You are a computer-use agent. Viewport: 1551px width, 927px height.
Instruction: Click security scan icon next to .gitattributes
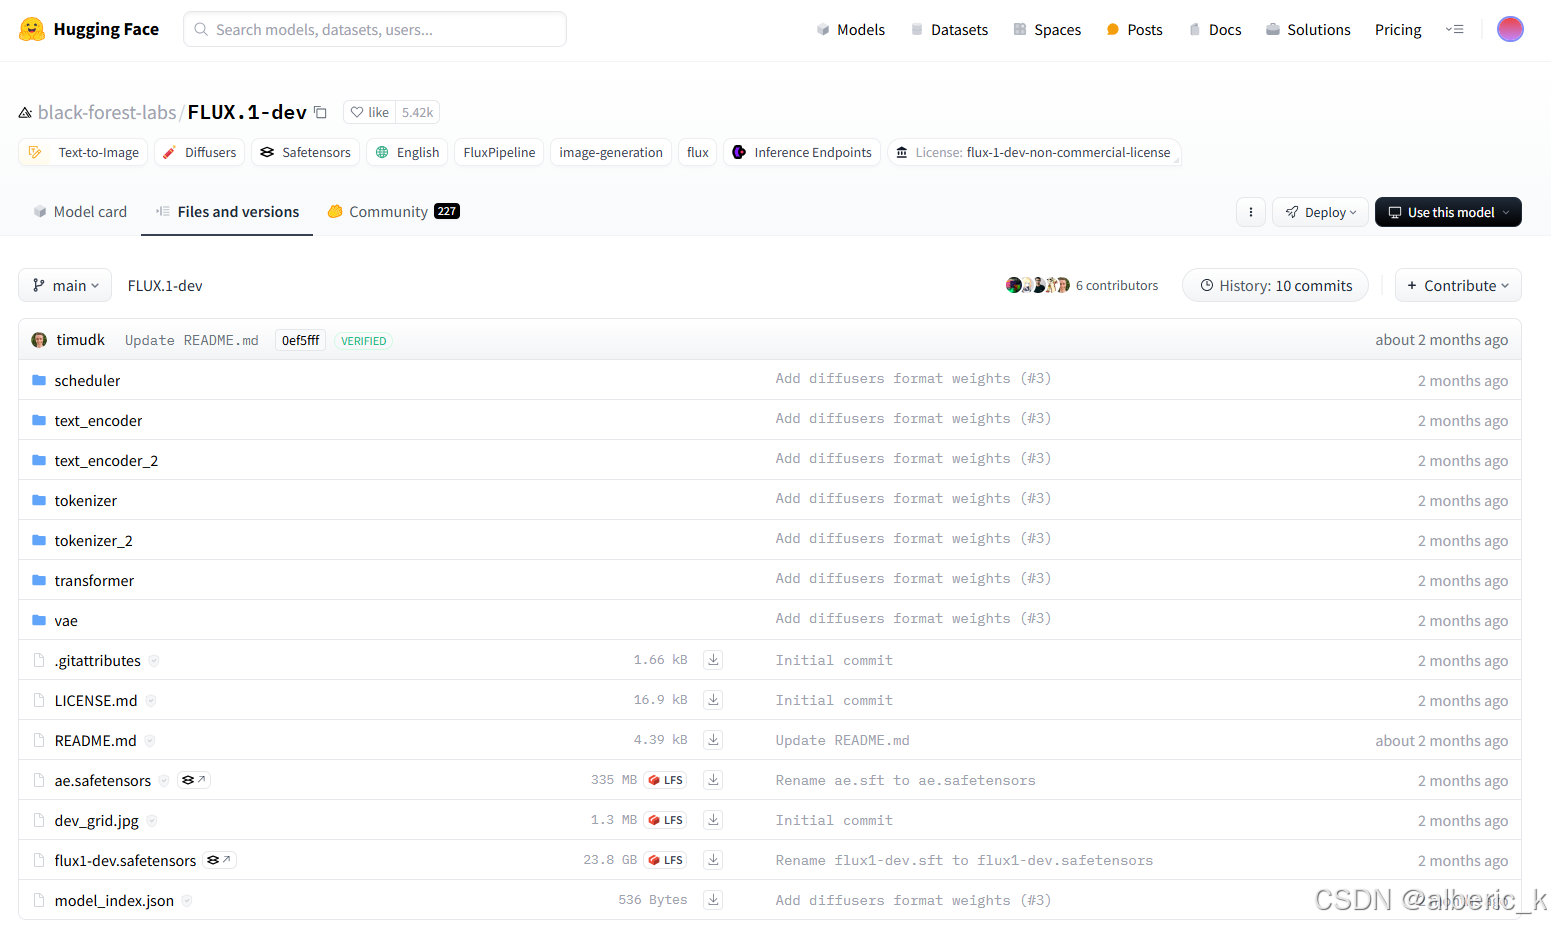click(x=154, y=661)
